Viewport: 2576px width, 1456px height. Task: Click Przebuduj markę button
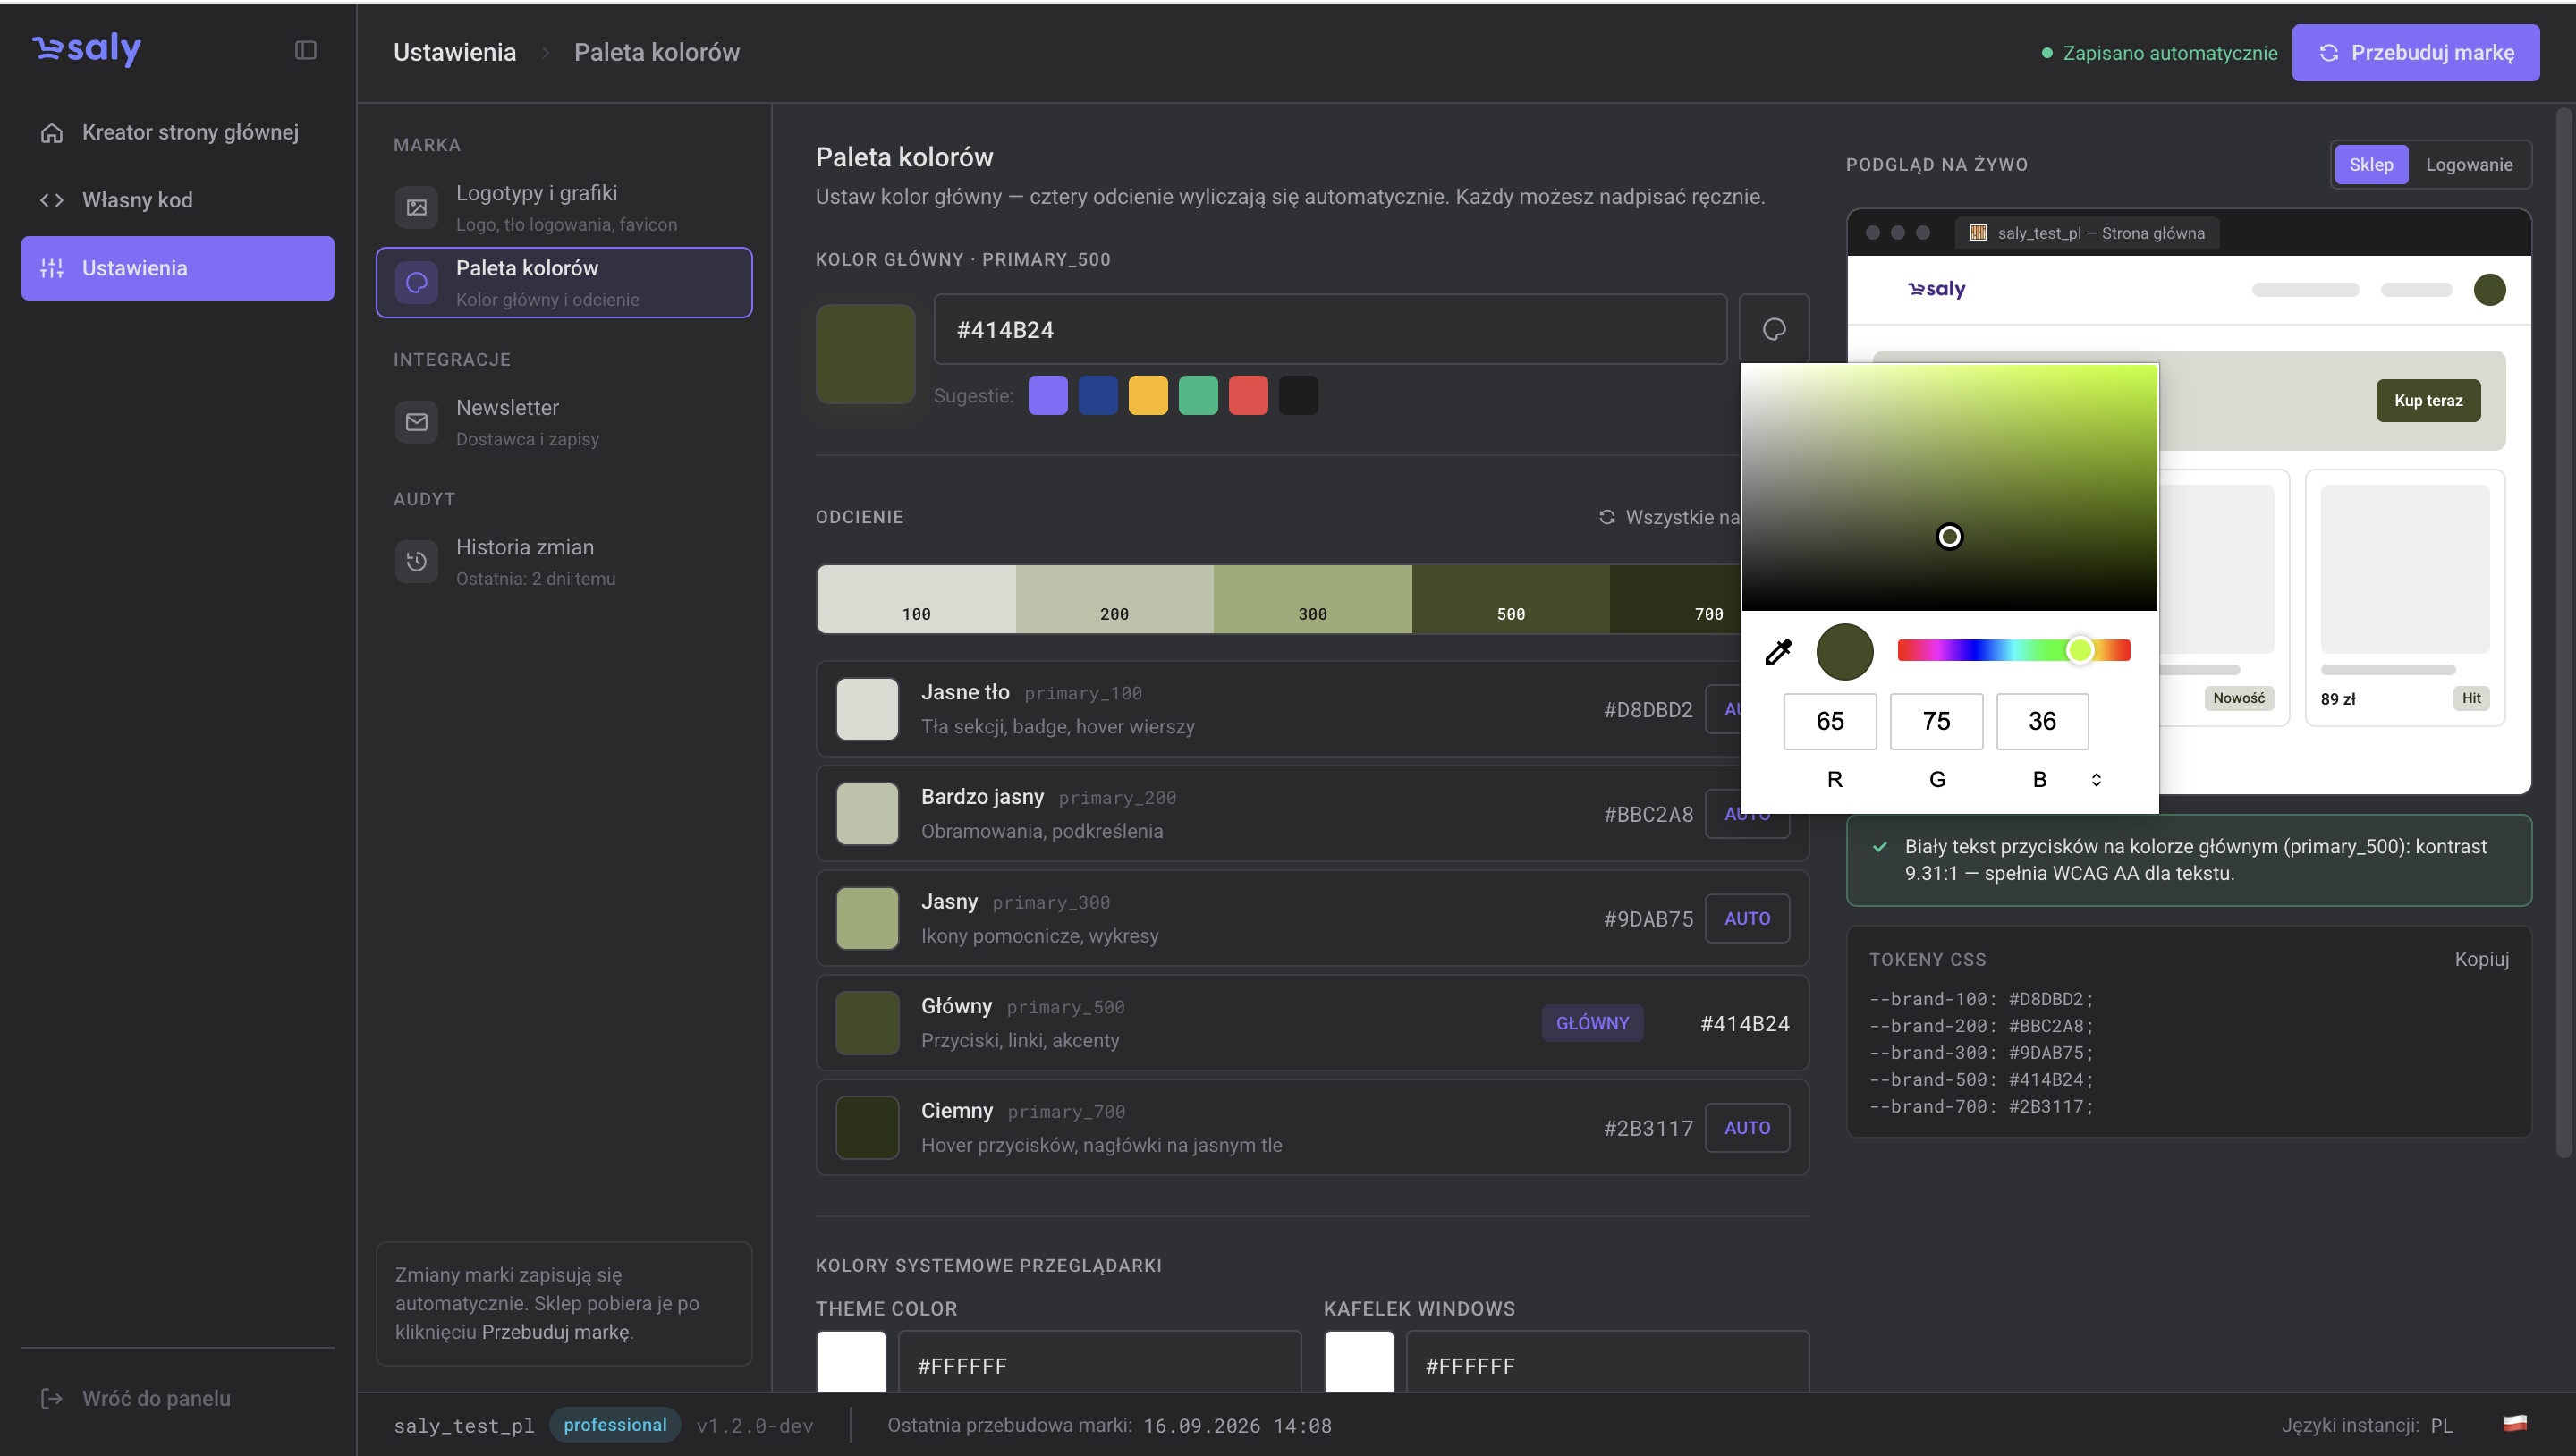pos(2415,52)
